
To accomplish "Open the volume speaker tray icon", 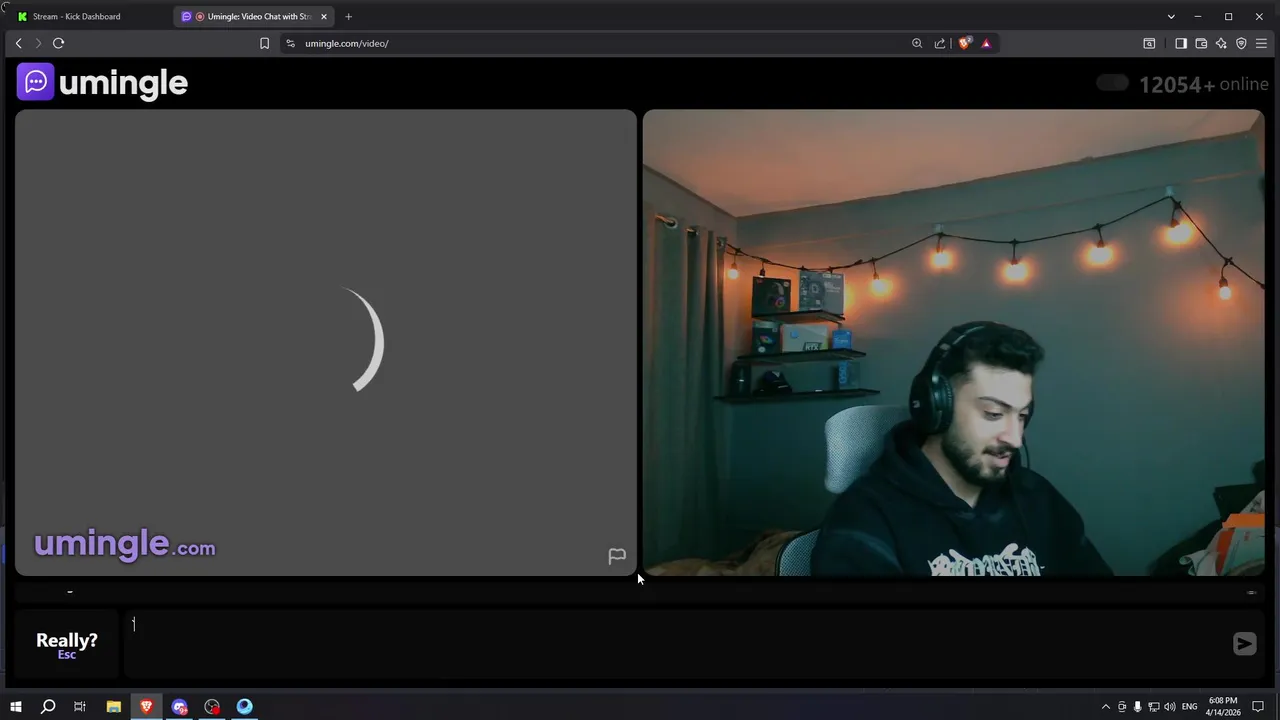I will point(1169,707).
